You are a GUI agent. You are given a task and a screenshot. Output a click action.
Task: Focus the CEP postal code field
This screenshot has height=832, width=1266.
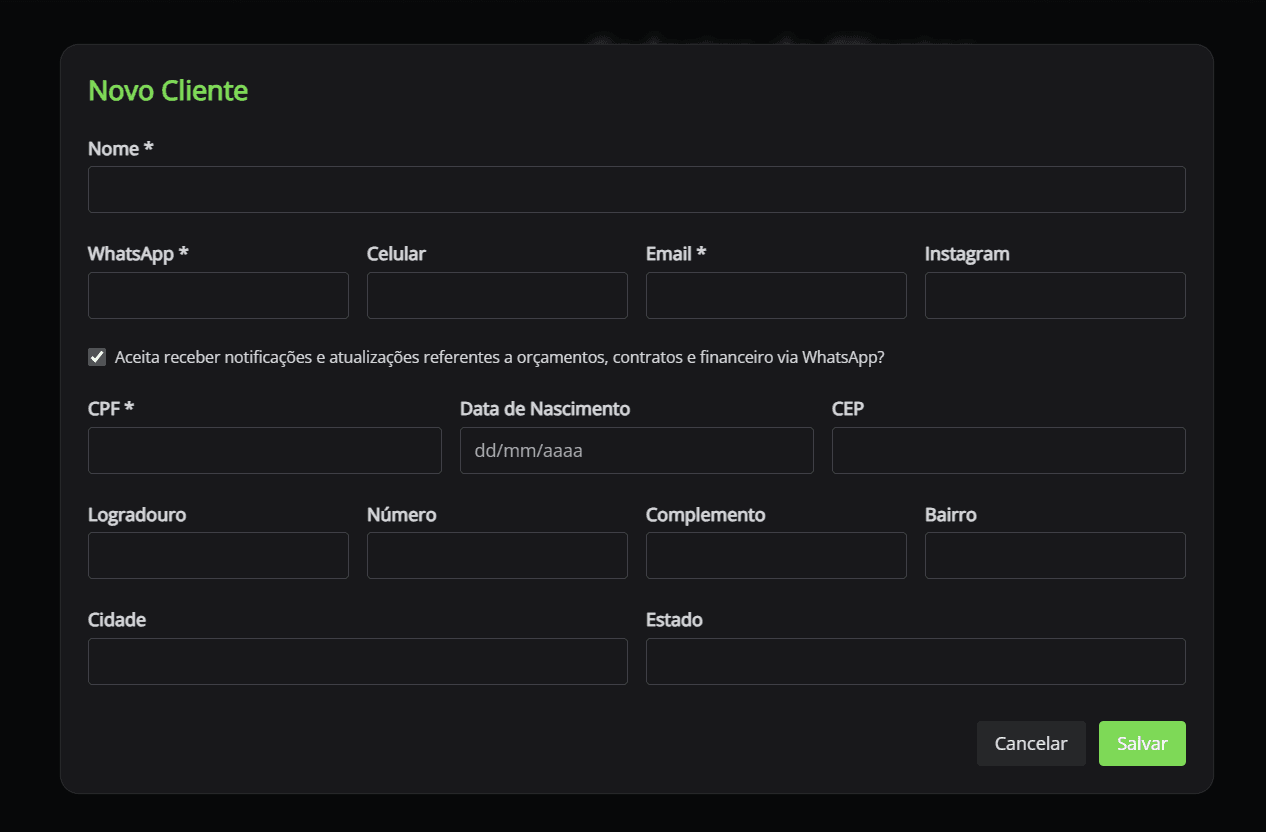1008,451
